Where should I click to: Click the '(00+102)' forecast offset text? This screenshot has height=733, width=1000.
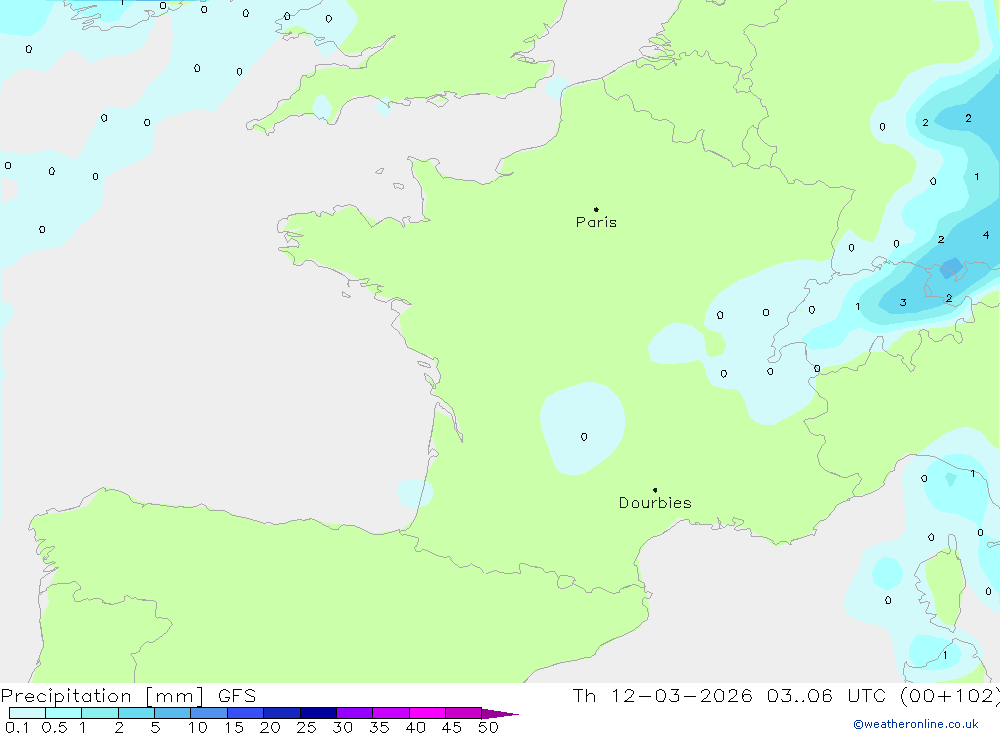point(950,695)
